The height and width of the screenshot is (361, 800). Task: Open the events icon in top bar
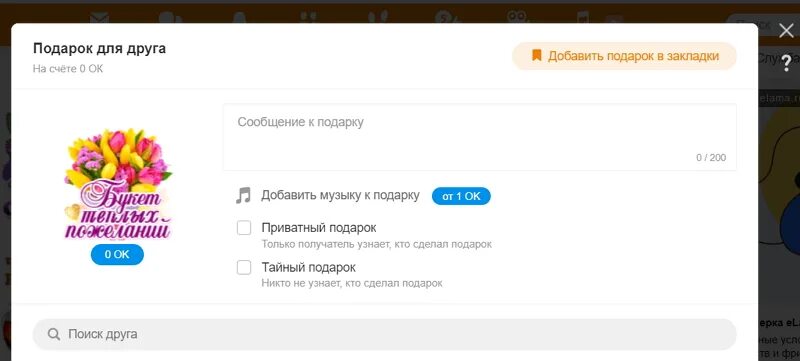tap(448, 18)
